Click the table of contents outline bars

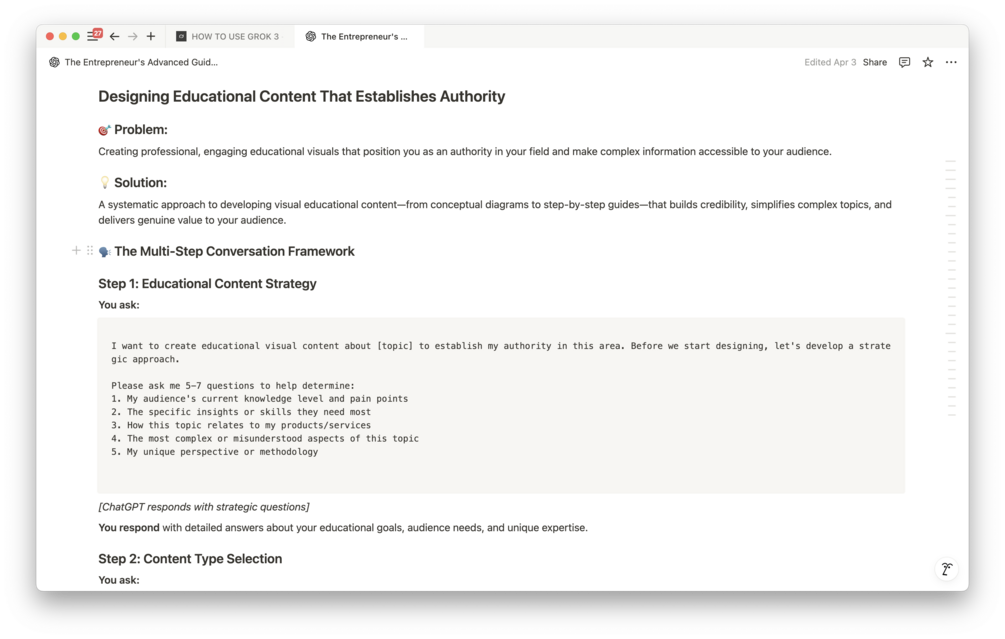pyautogui.click(x=951, y=288)
